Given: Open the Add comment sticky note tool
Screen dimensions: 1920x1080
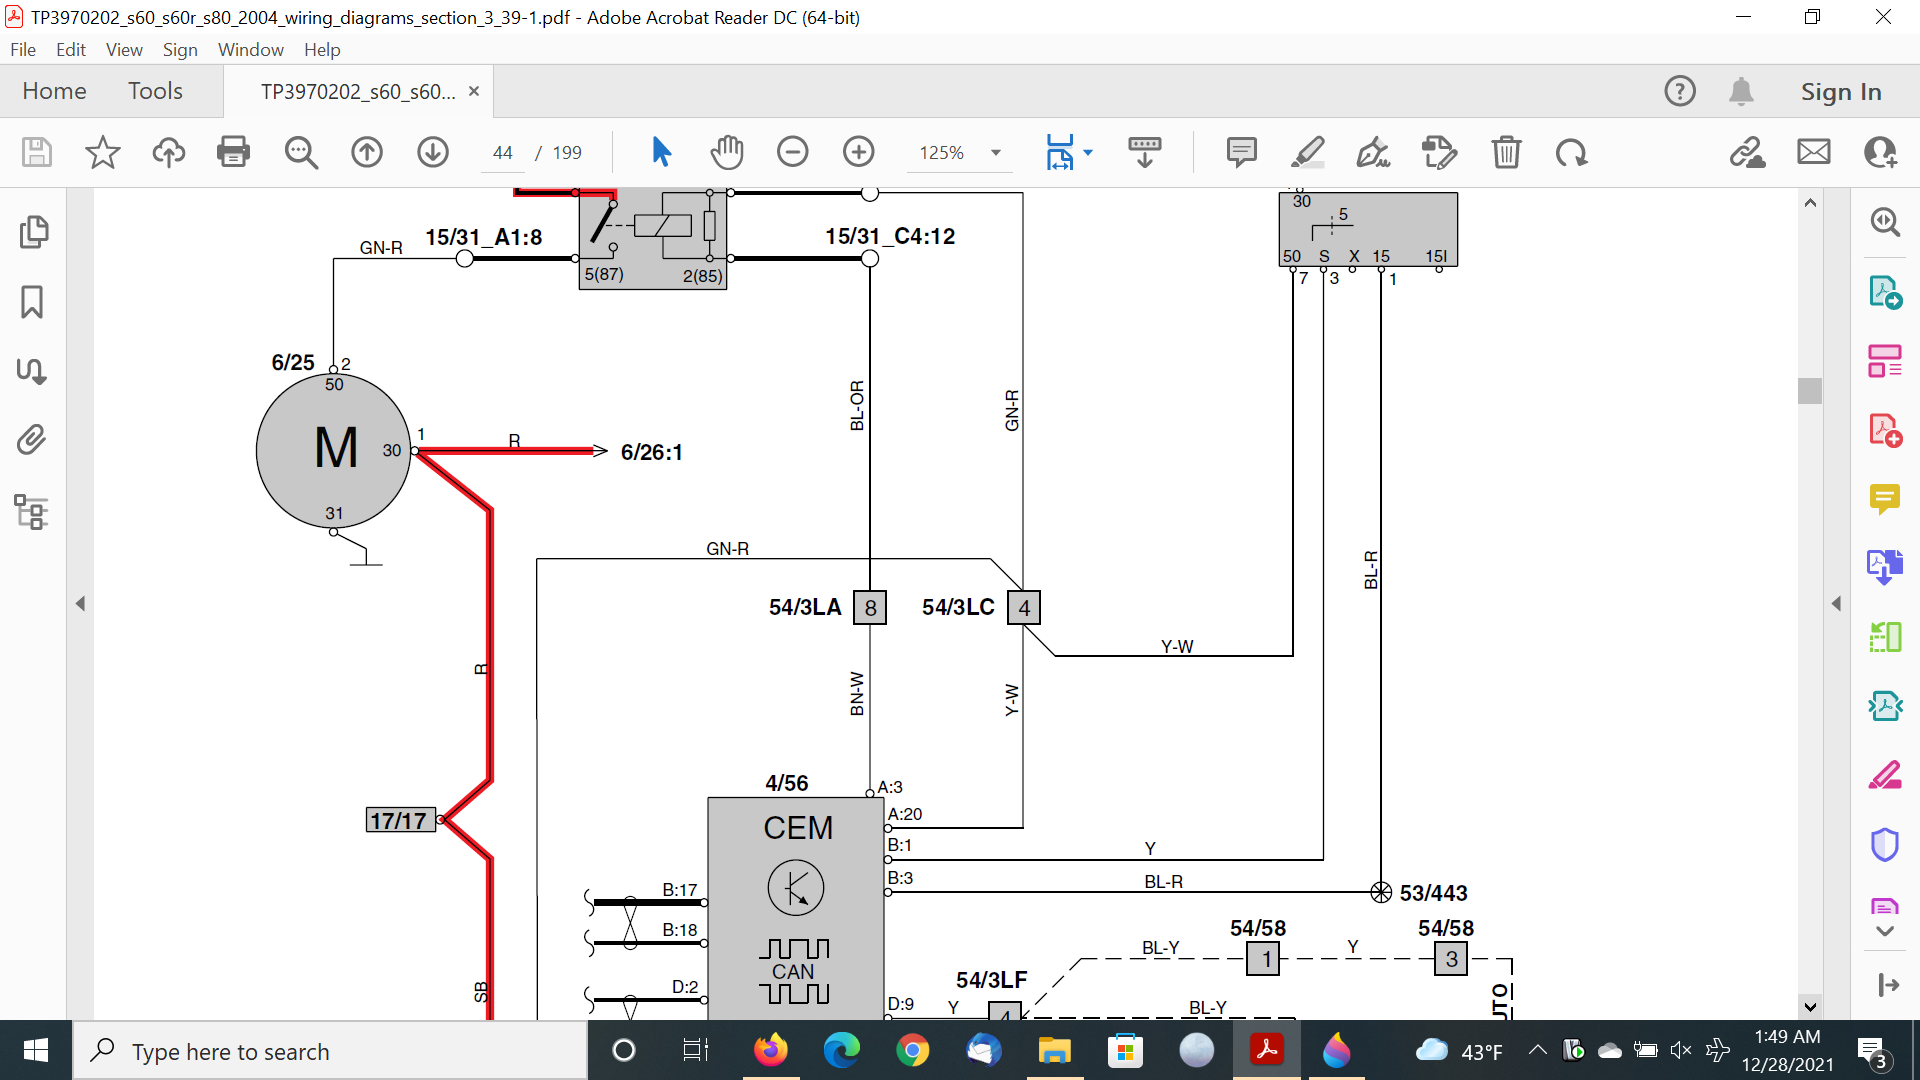Looking at the screenshot, I should [1241, 152].
